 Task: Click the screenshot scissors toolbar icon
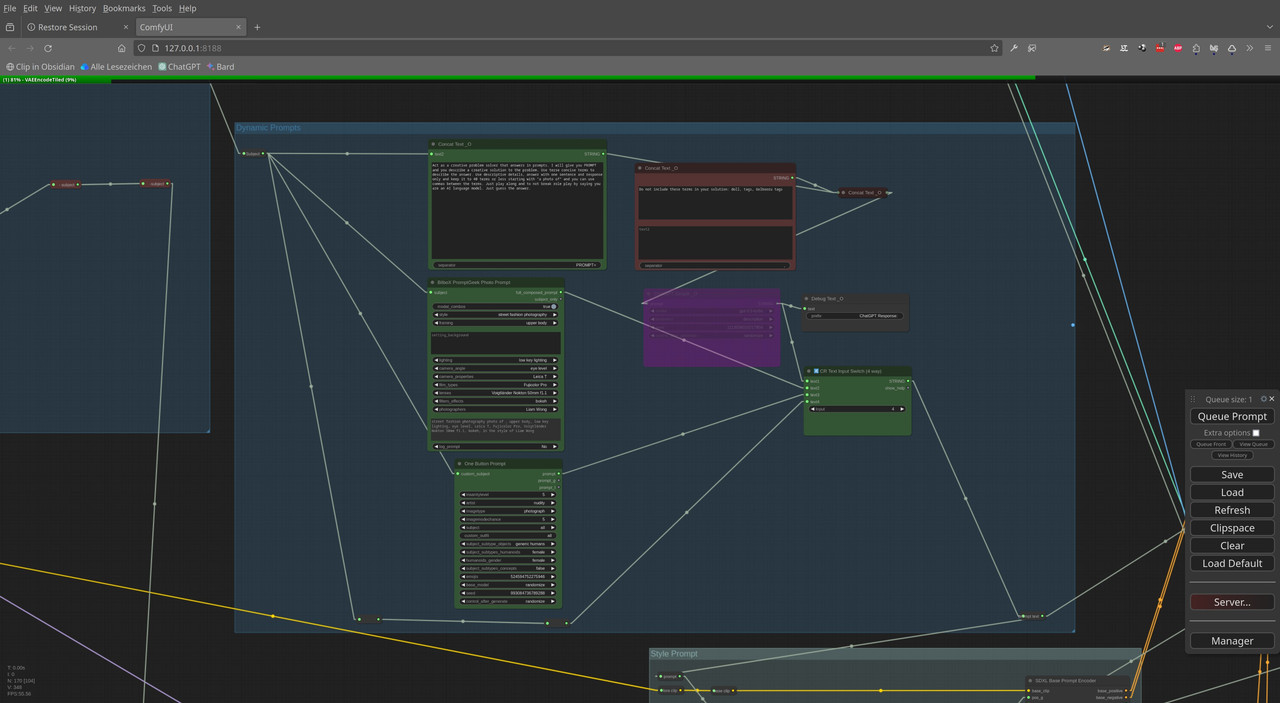1033,48
